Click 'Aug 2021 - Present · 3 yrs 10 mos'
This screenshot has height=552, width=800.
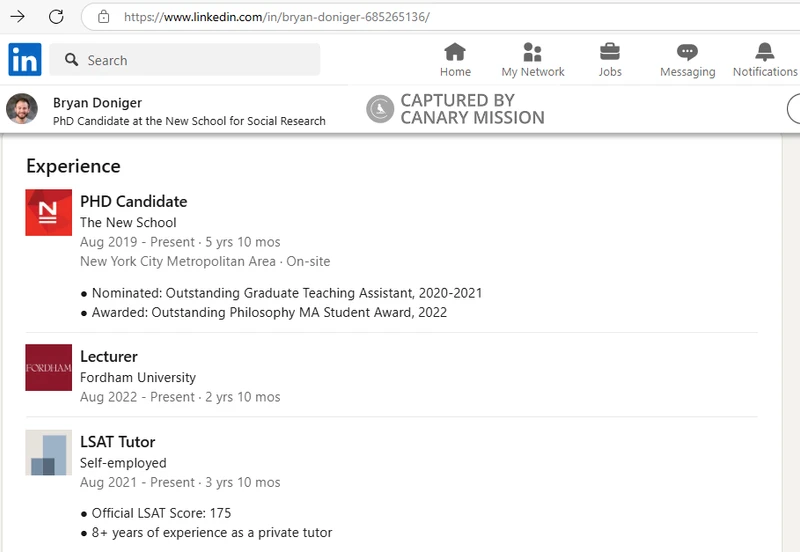180,482
